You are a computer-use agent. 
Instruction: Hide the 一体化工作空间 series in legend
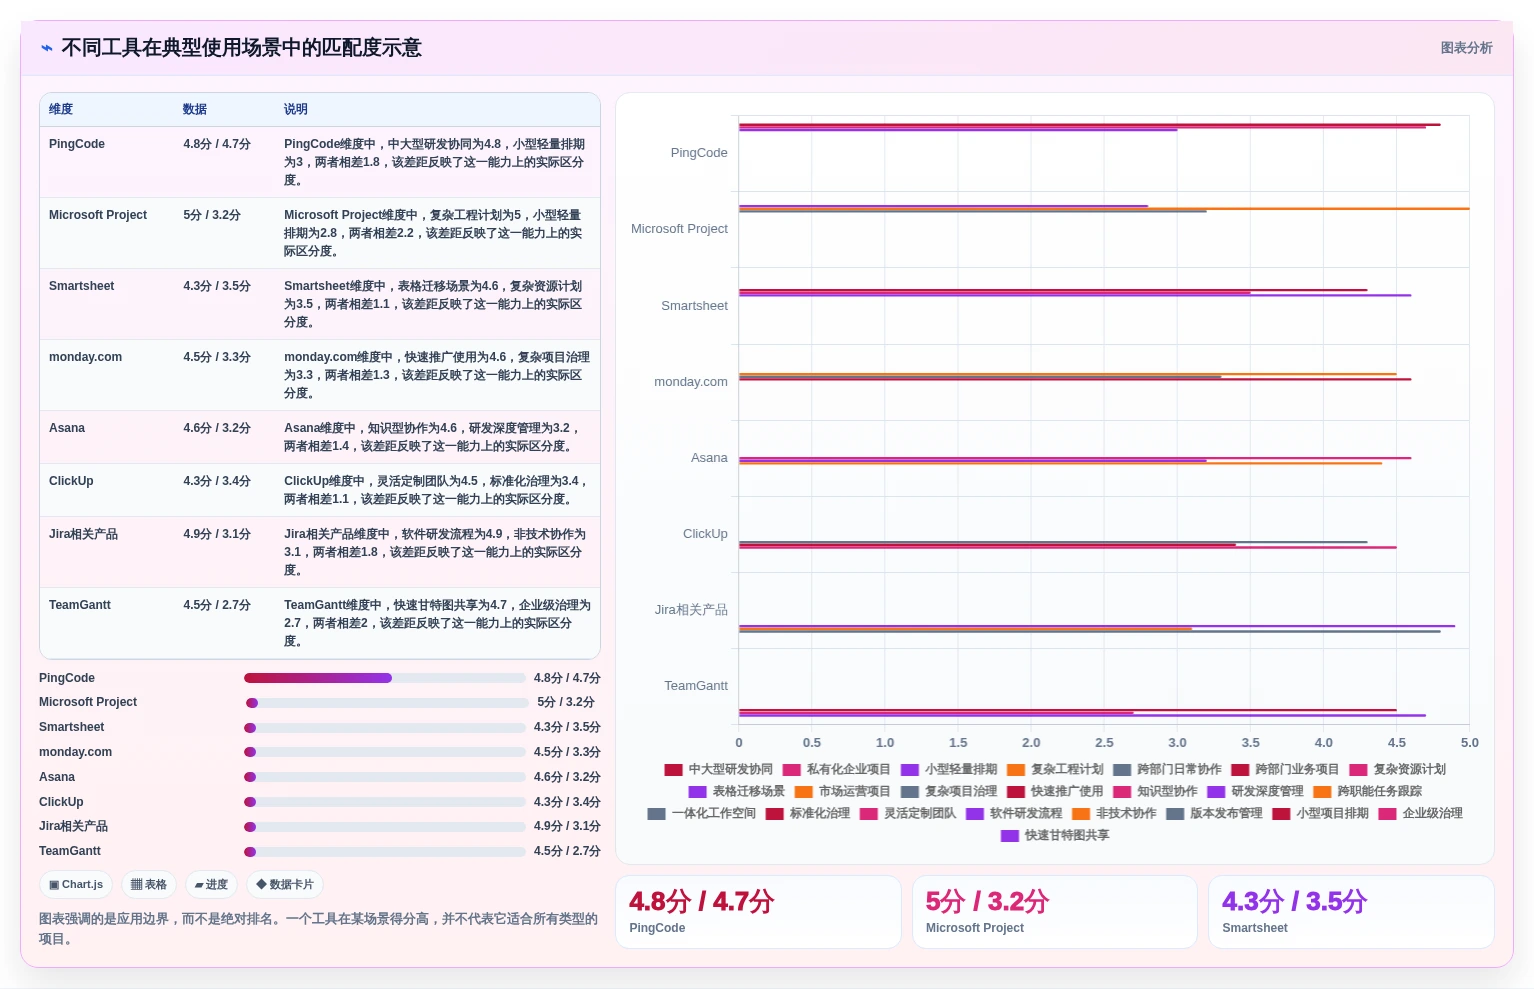pos(702,814)
